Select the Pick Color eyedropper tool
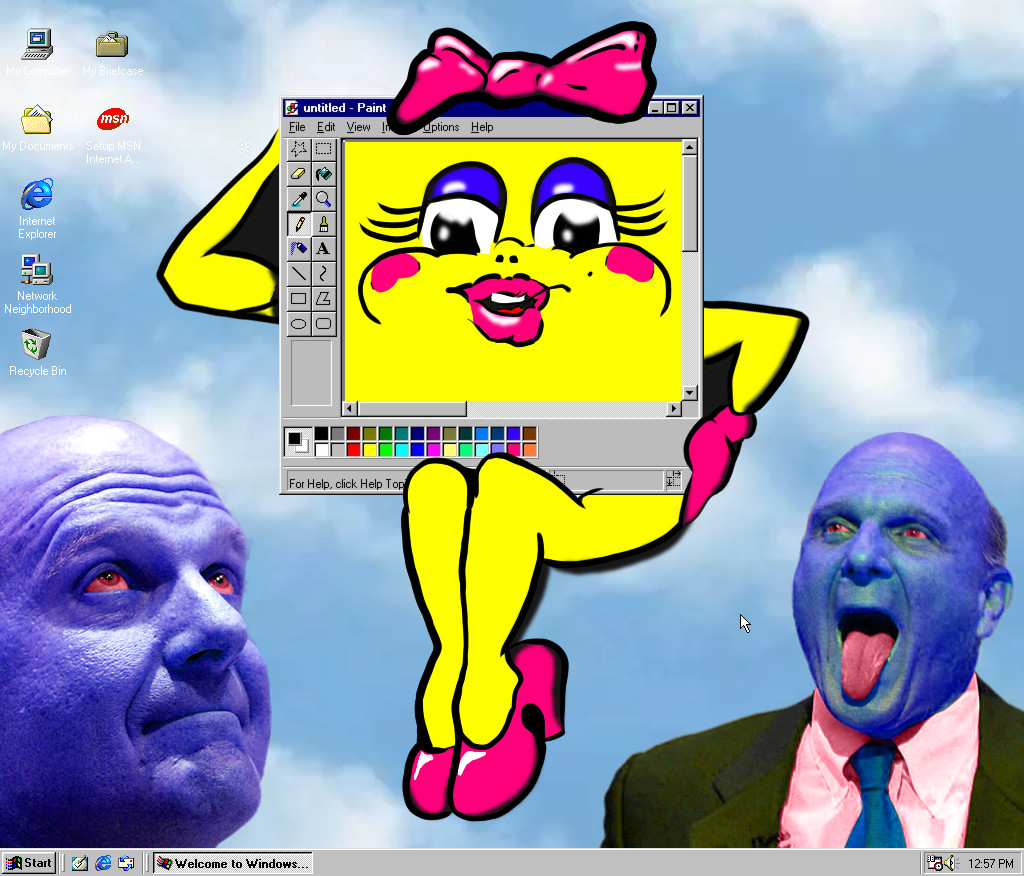Screen dimensions: 1024x876 pyautogui.click(x=298, y=199)
